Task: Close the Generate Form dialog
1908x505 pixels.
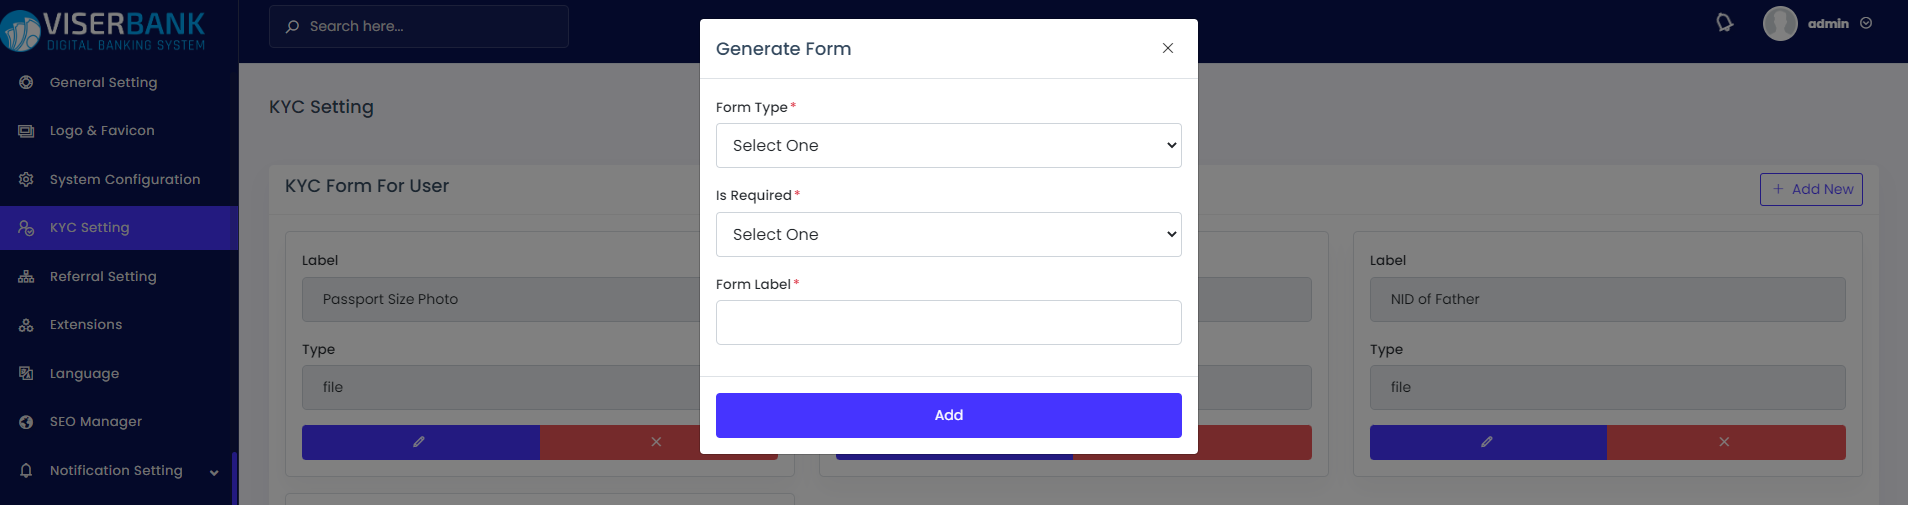Action: [x=1167, y=48]
